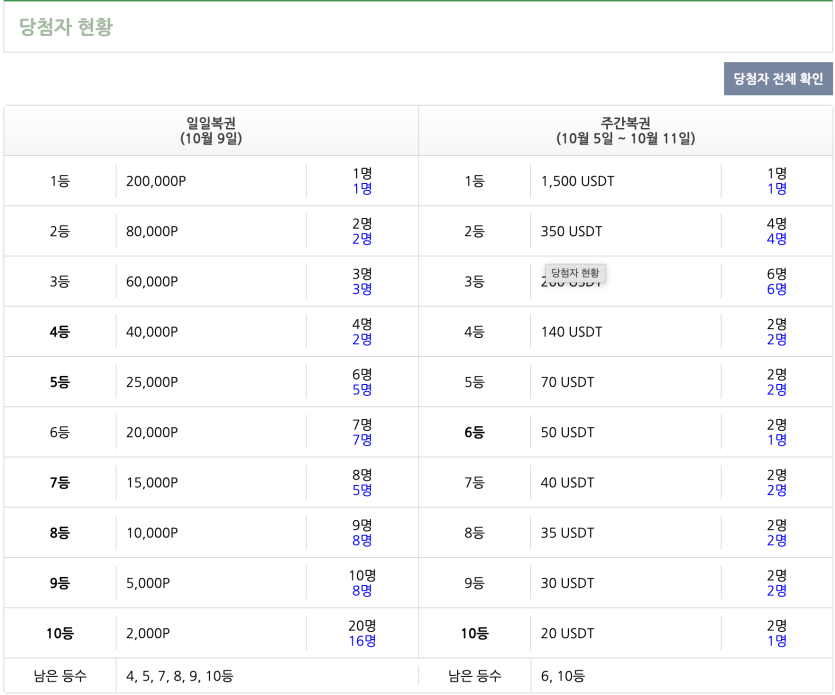View weekly 1,500 USDT winners 1명 link
This screenshot has height=695, width=835.
pos(777,189)
